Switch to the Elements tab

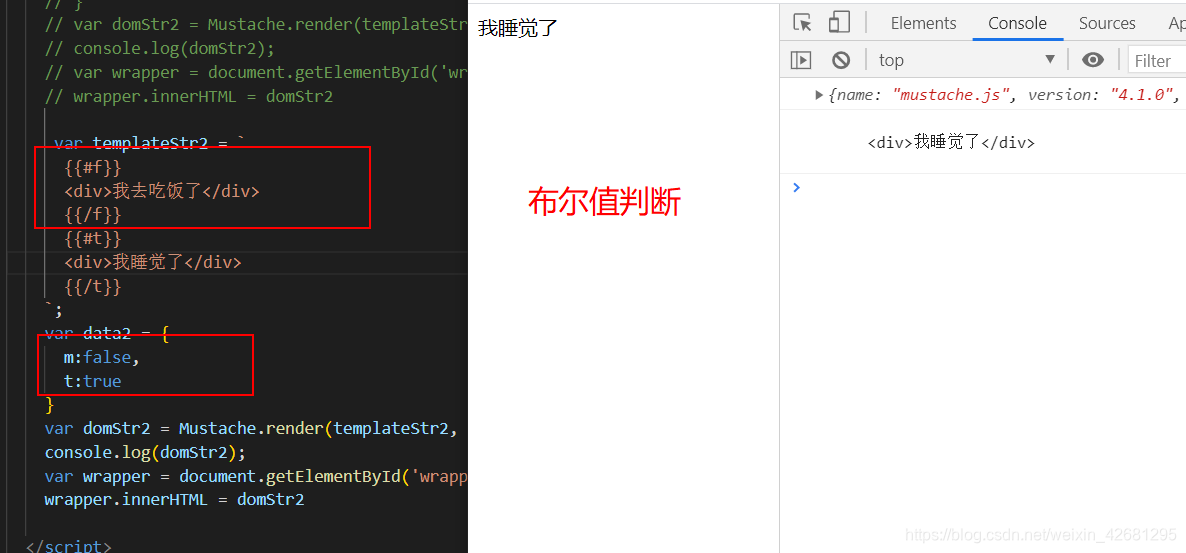pyautogui.click(x=923, y=23)
